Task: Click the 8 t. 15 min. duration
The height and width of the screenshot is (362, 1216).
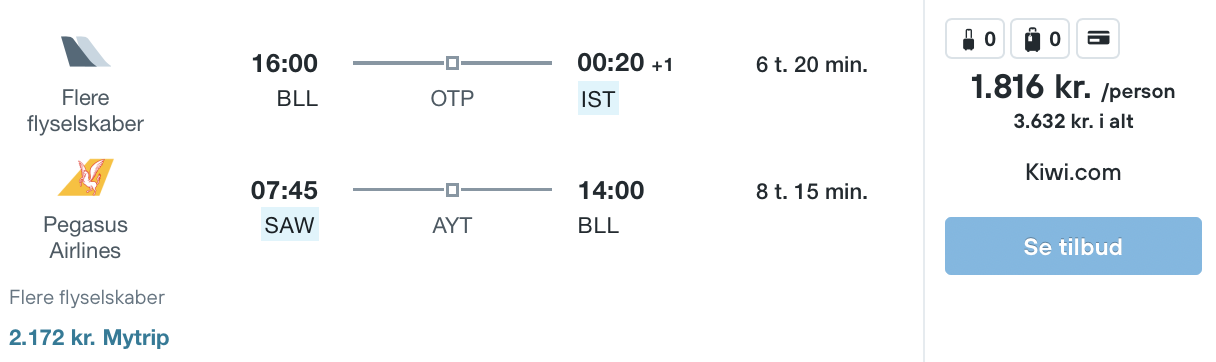Action: 812,191
